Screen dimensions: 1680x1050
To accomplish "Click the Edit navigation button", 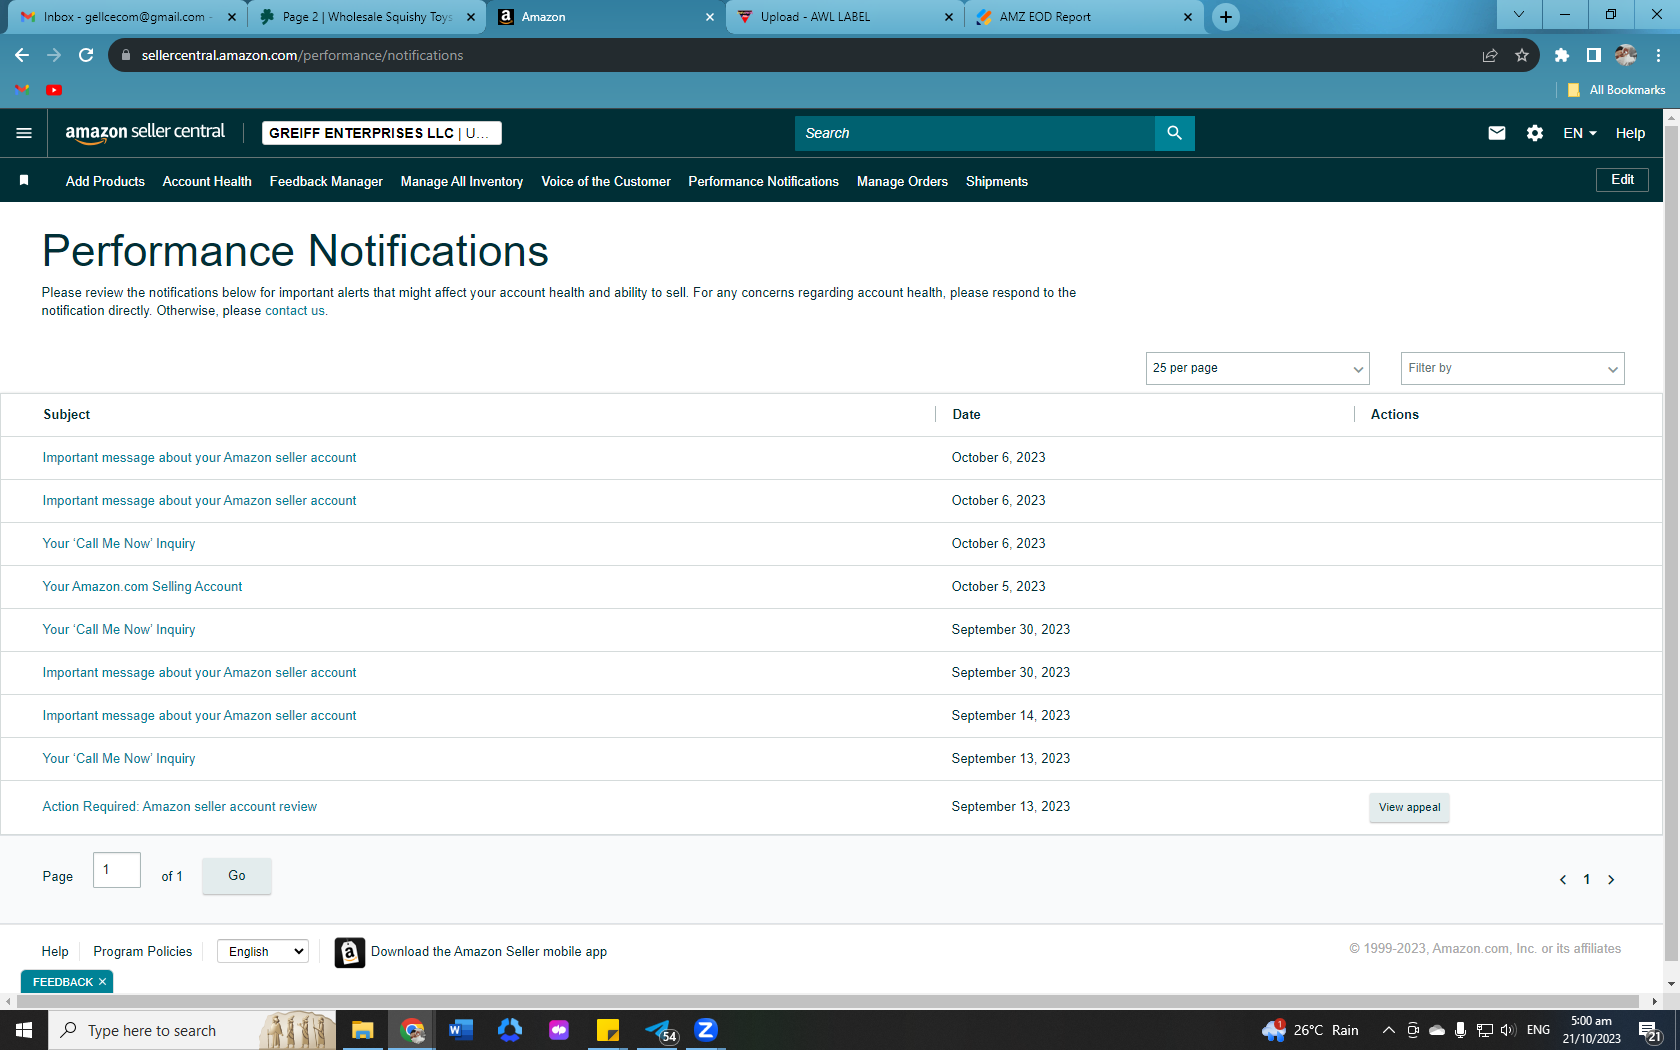I will click(1622, 180).
